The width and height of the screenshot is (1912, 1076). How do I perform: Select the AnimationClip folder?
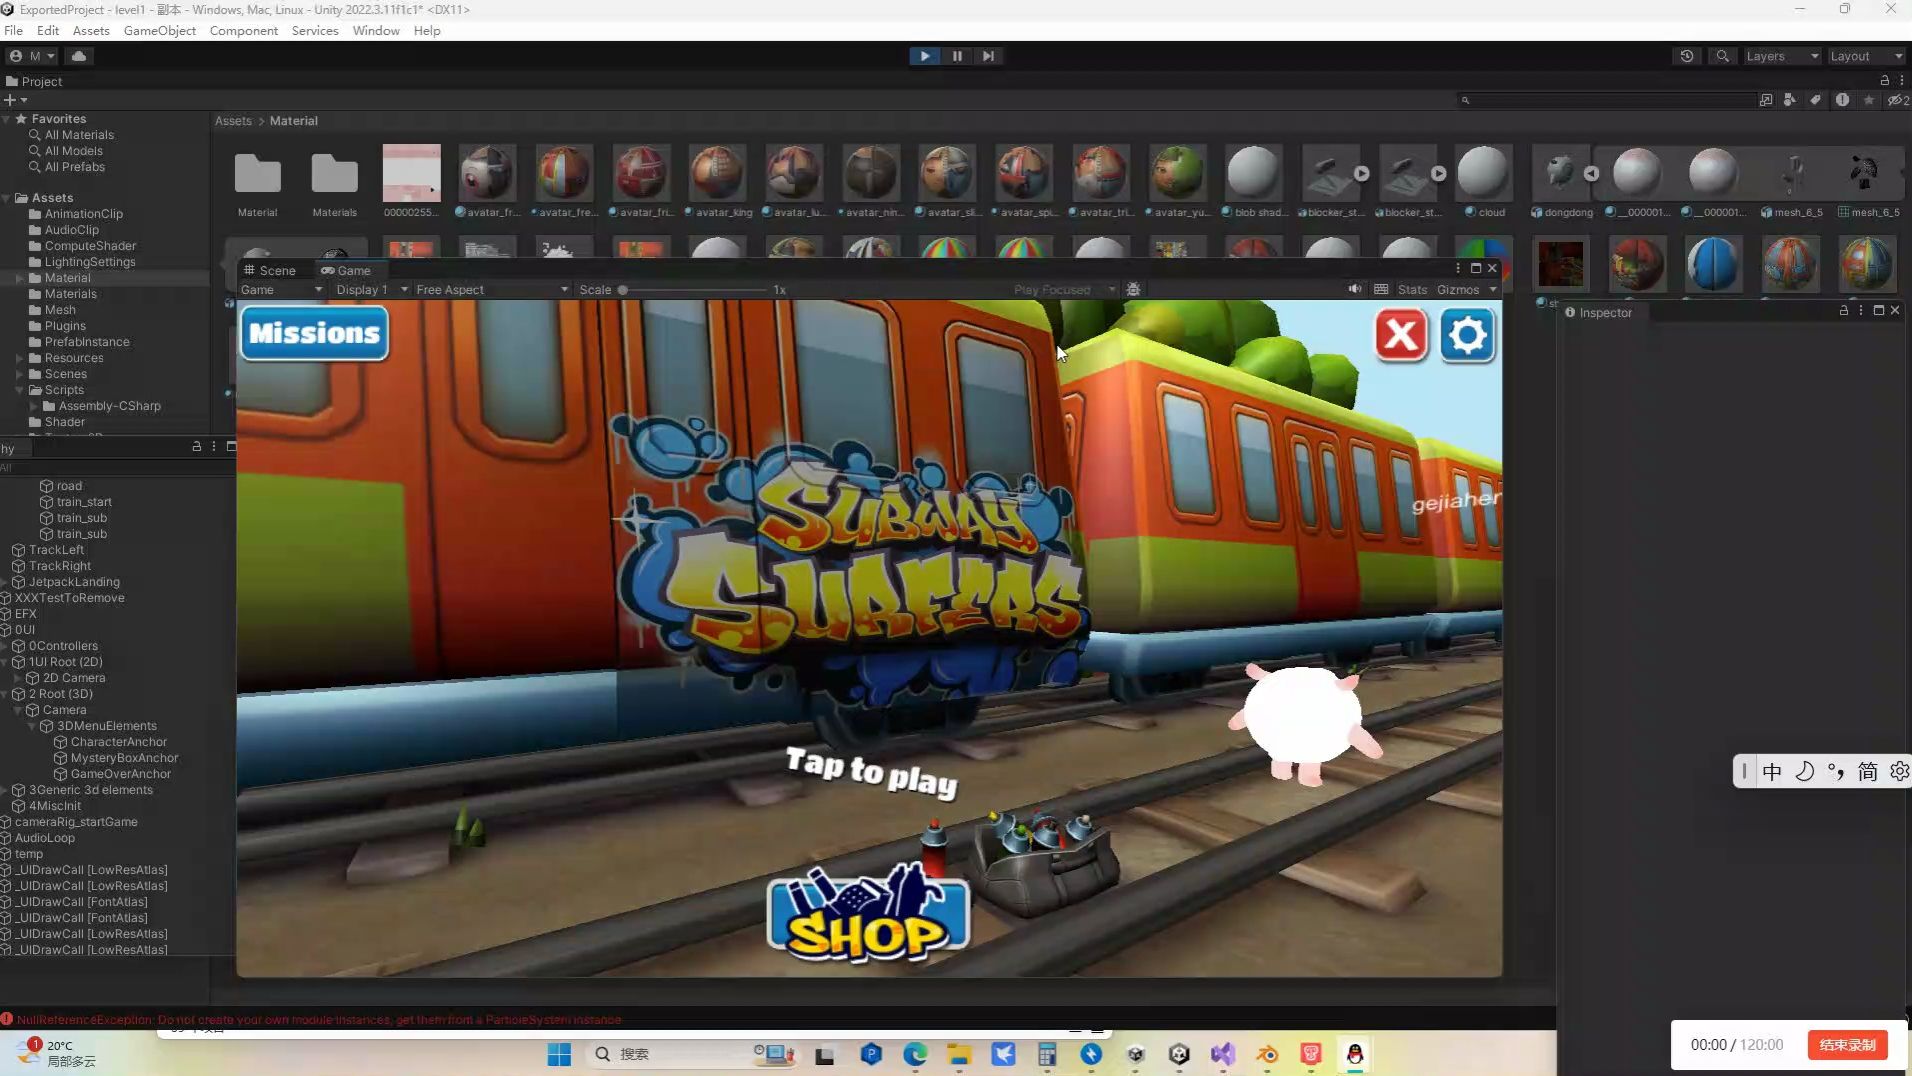click(83, 214)
